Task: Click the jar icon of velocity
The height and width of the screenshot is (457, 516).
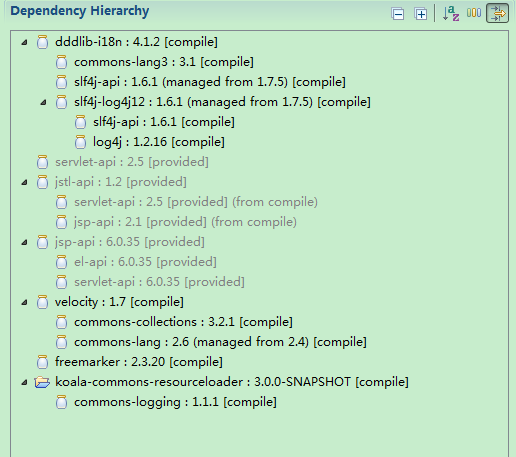Action: [x=42, y=302]
